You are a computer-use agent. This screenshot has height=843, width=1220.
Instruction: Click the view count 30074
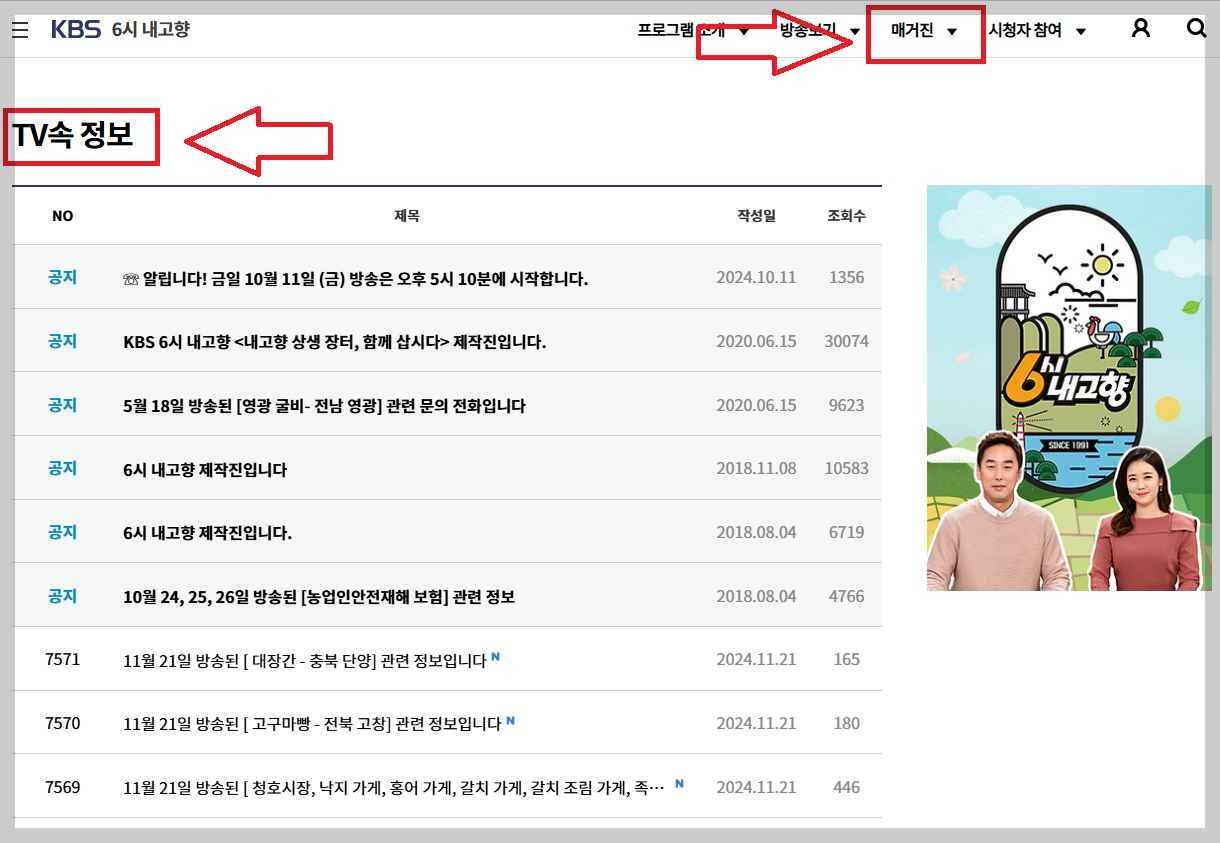(x=846, y=342)
